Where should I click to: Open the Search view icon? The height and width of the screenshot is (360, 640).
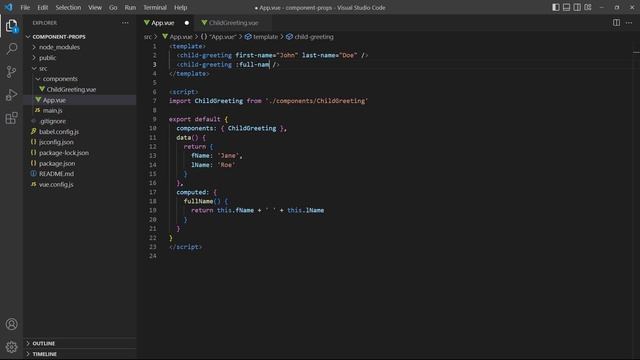point(11,49)
